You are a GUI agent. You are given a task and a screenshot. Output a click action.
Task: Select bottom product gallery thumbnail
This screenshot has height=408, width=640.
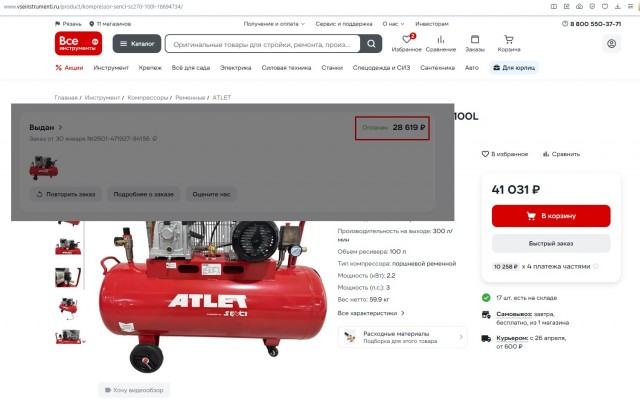click(x=68, y=337)
